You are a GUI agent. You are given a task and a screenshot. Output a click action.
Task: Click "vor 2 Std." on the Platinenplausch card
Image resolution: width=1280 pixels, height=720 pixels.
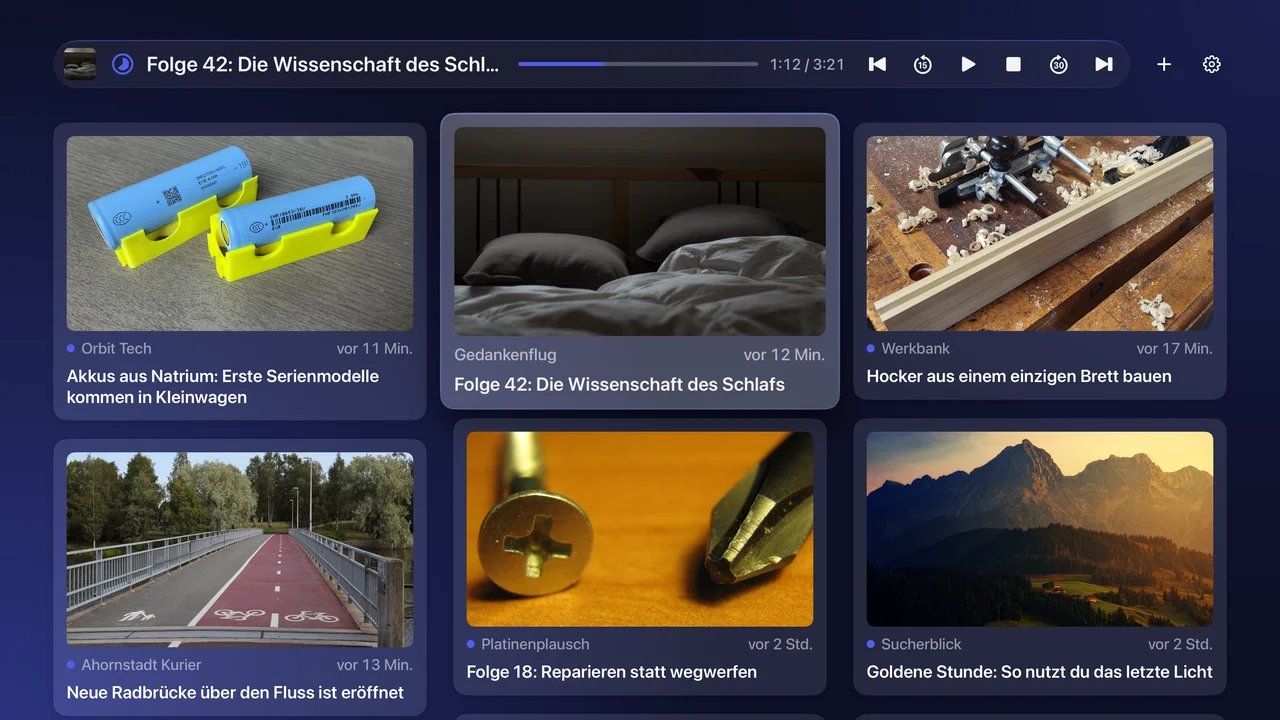point(780,644)
